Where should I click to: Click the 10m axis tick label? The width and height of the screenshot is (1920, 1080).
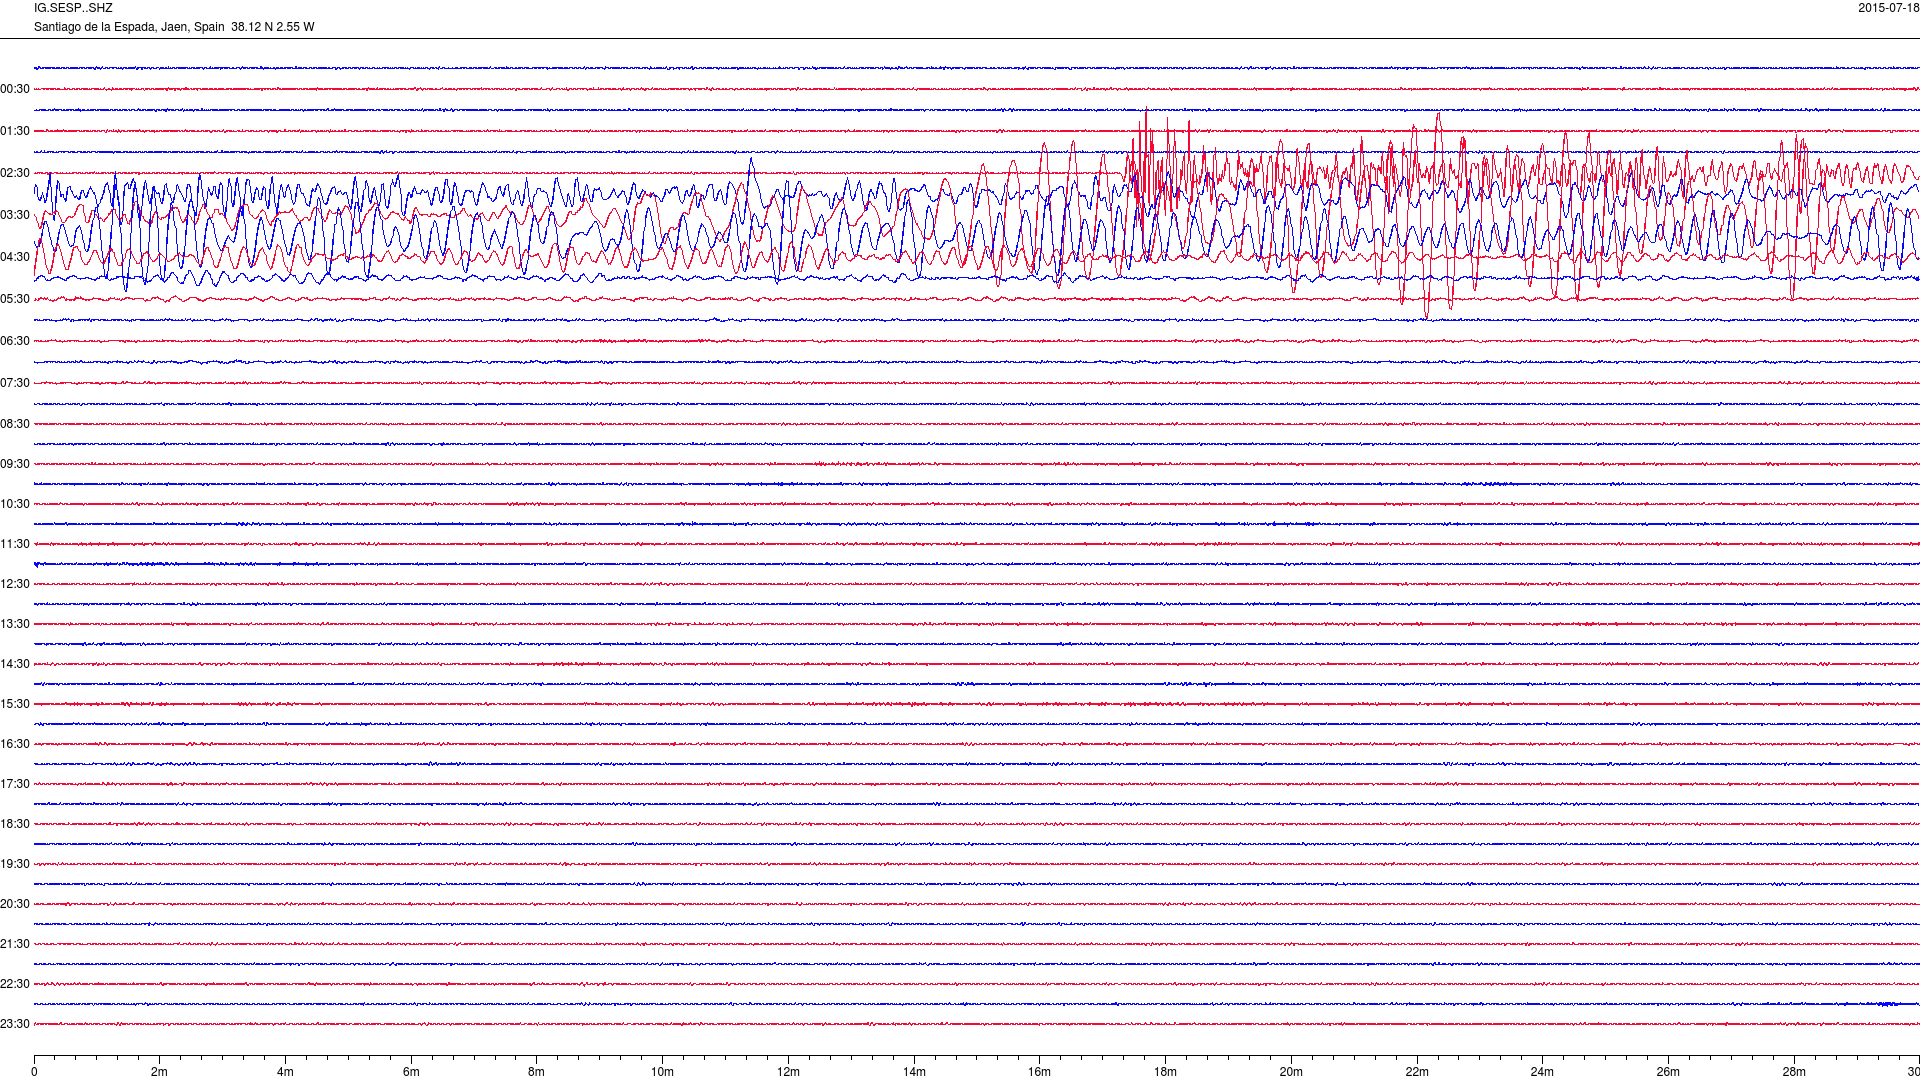tap(663, 1072)
